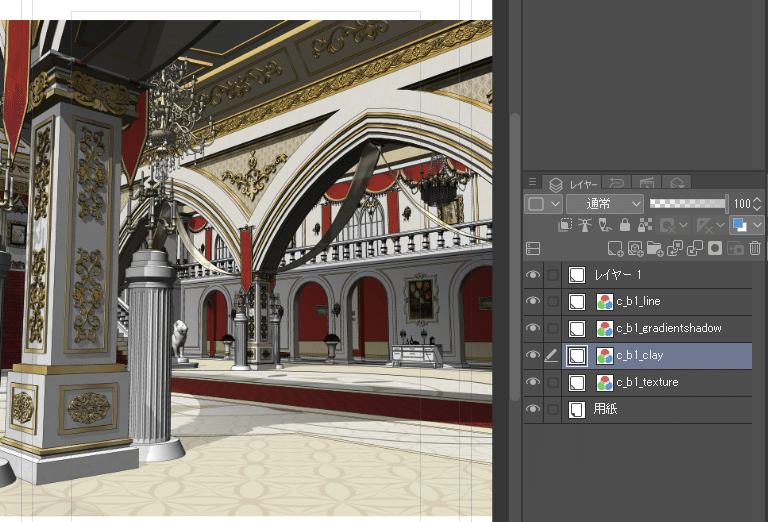Click the Enable Mask icon

tap(667, 225)
